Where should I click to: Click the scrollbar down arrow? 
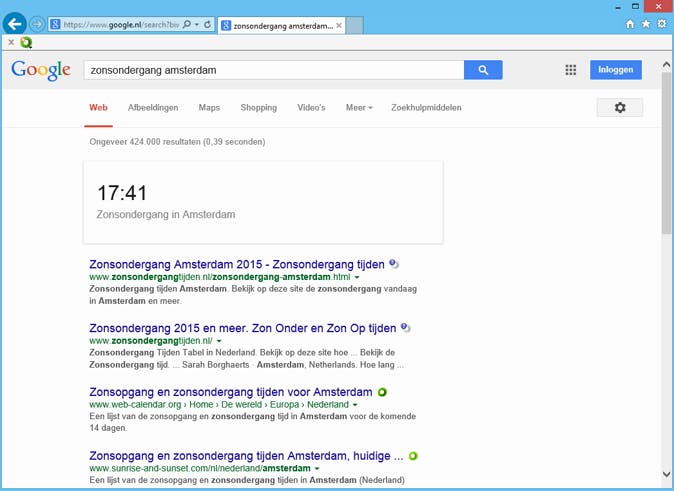666,475
